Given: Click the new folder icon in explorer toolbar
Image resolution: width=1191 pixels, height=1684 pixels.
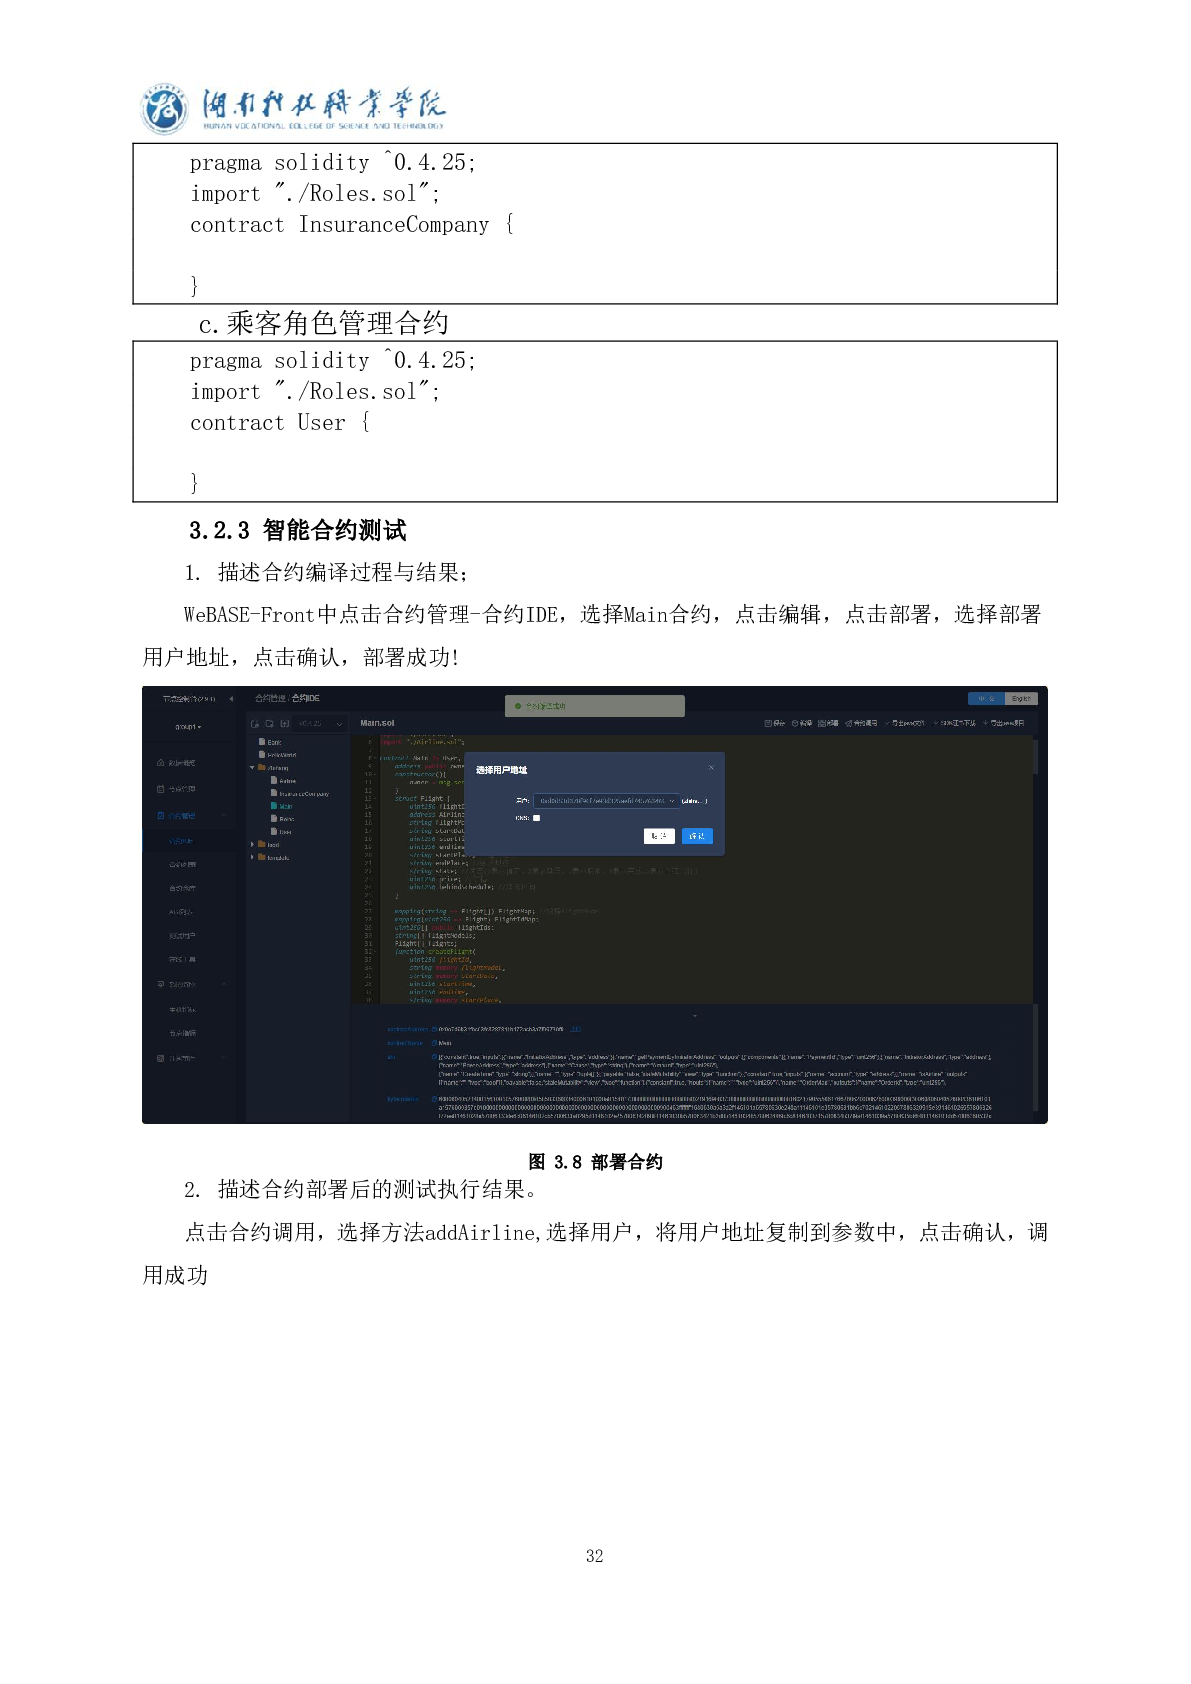Looking at the screenshot, I should 269,723.
